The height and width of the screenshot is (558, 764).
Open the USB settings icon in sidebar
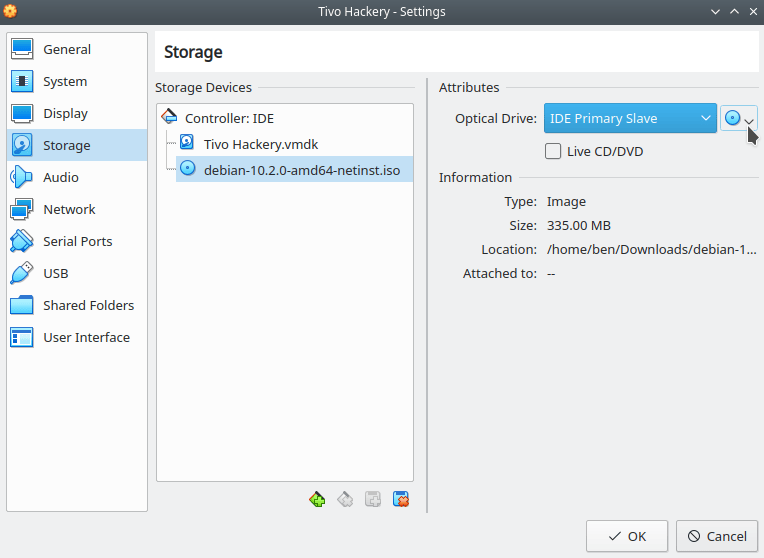(x=21, y=273)
